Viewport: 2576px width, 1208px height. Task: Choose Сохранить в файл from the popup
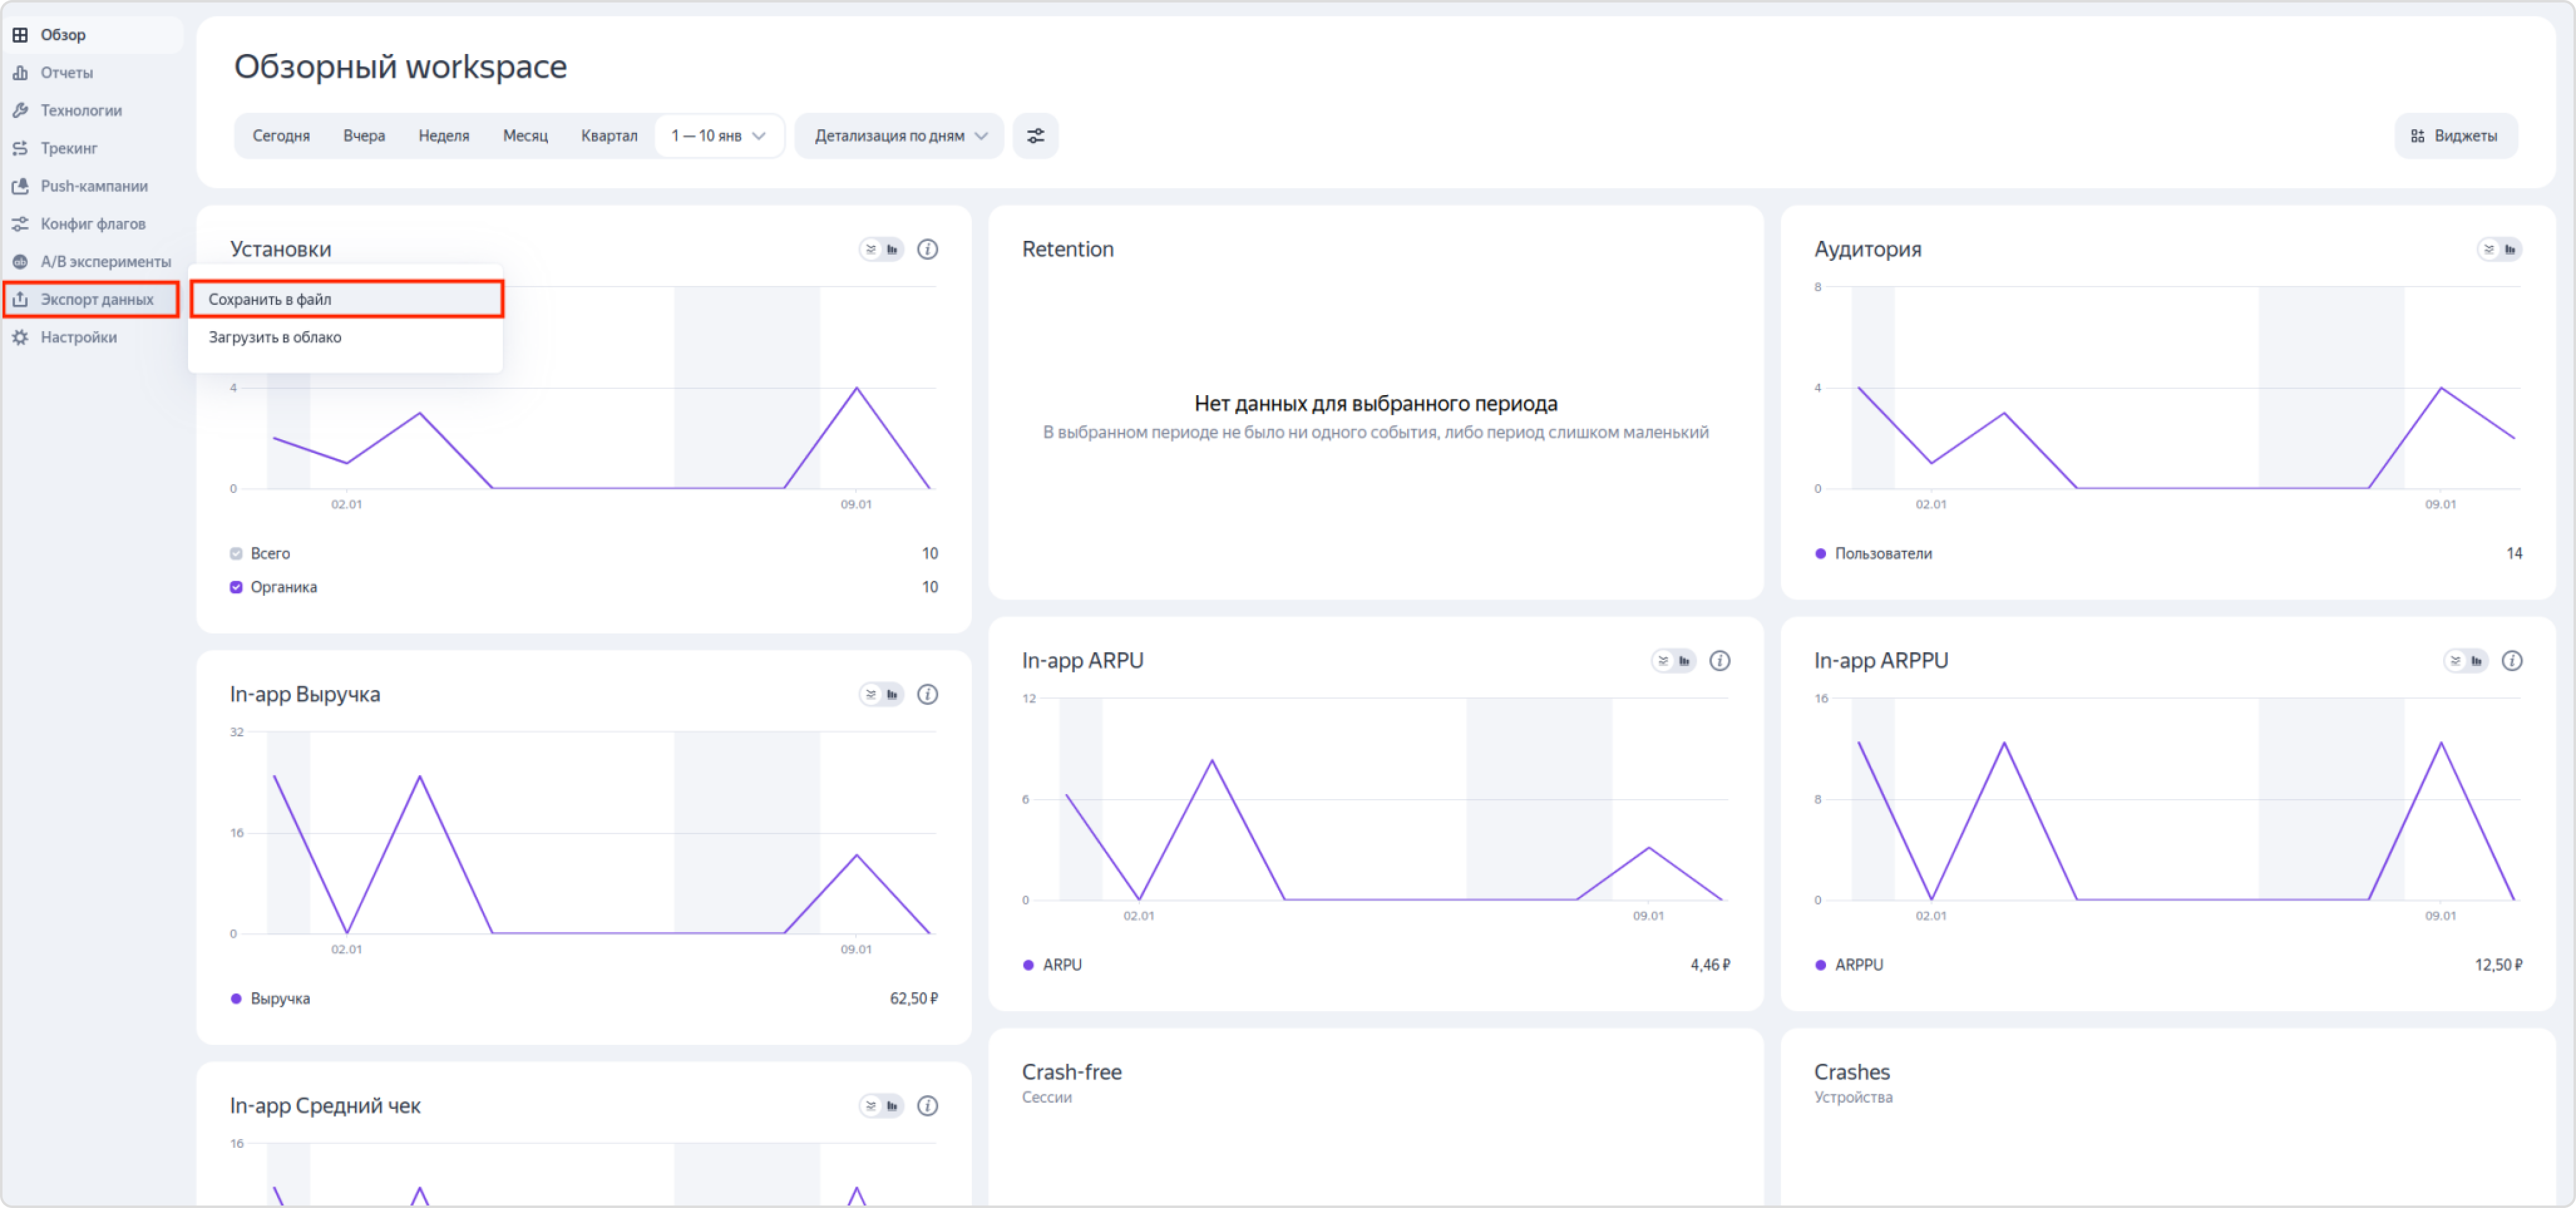(x=346, y=300)
